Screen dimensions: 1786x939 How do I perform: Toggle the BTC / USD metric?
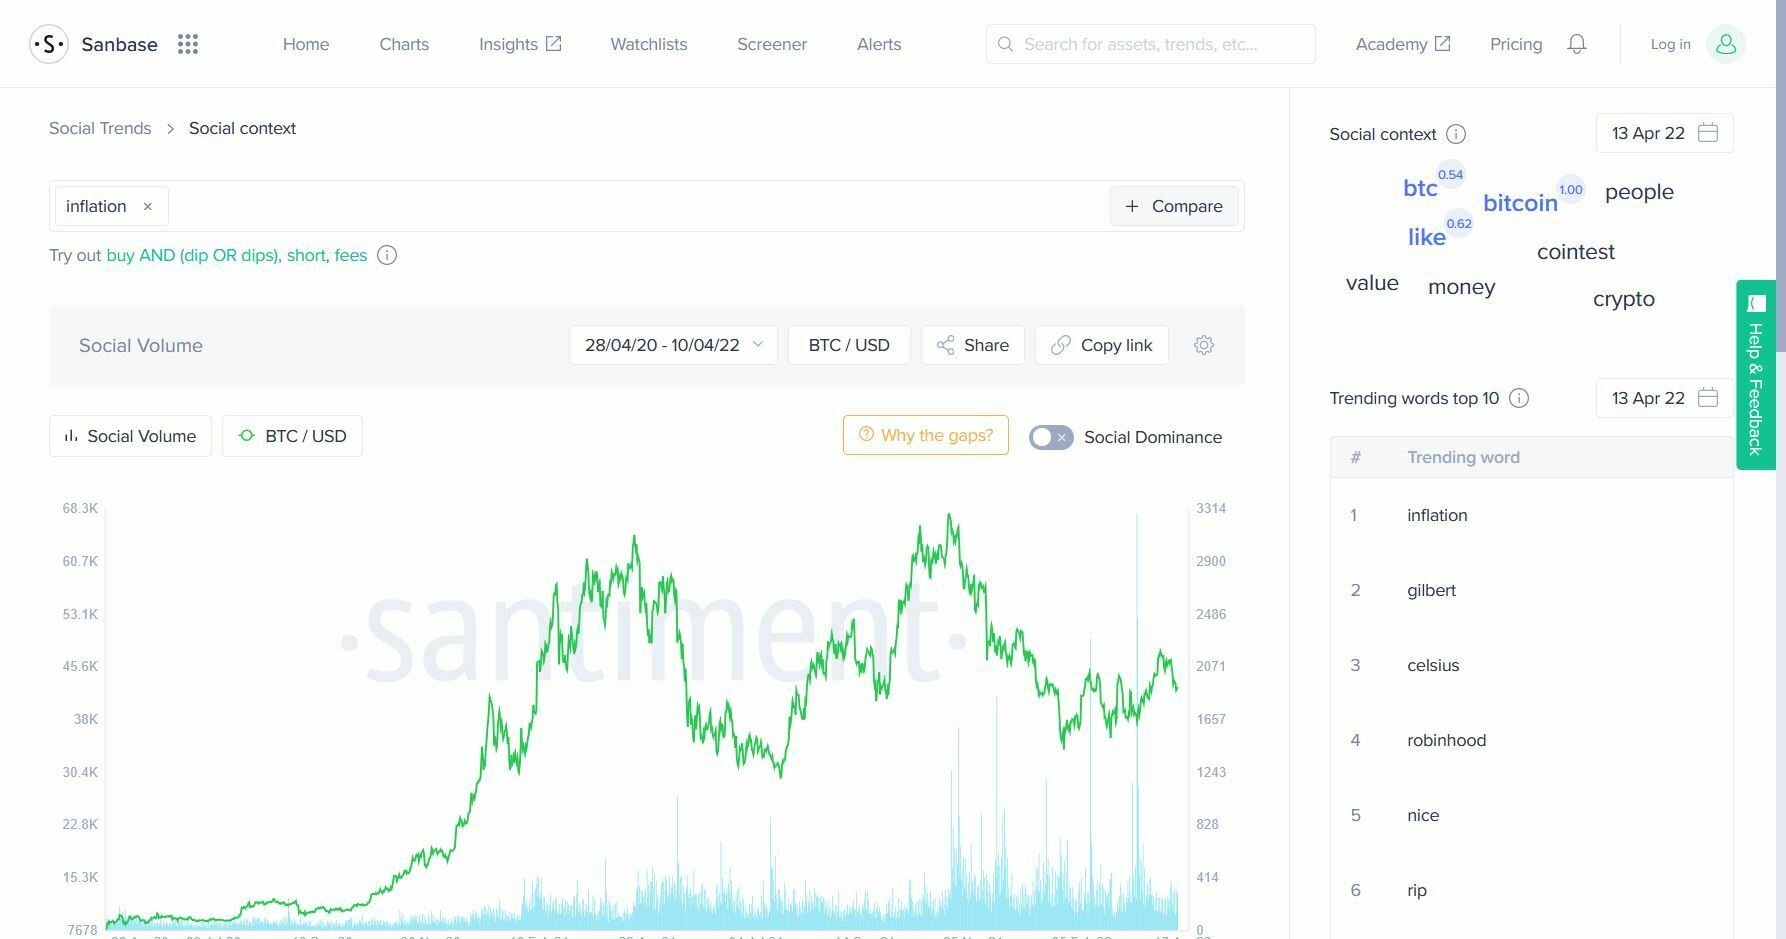point(292,436)
